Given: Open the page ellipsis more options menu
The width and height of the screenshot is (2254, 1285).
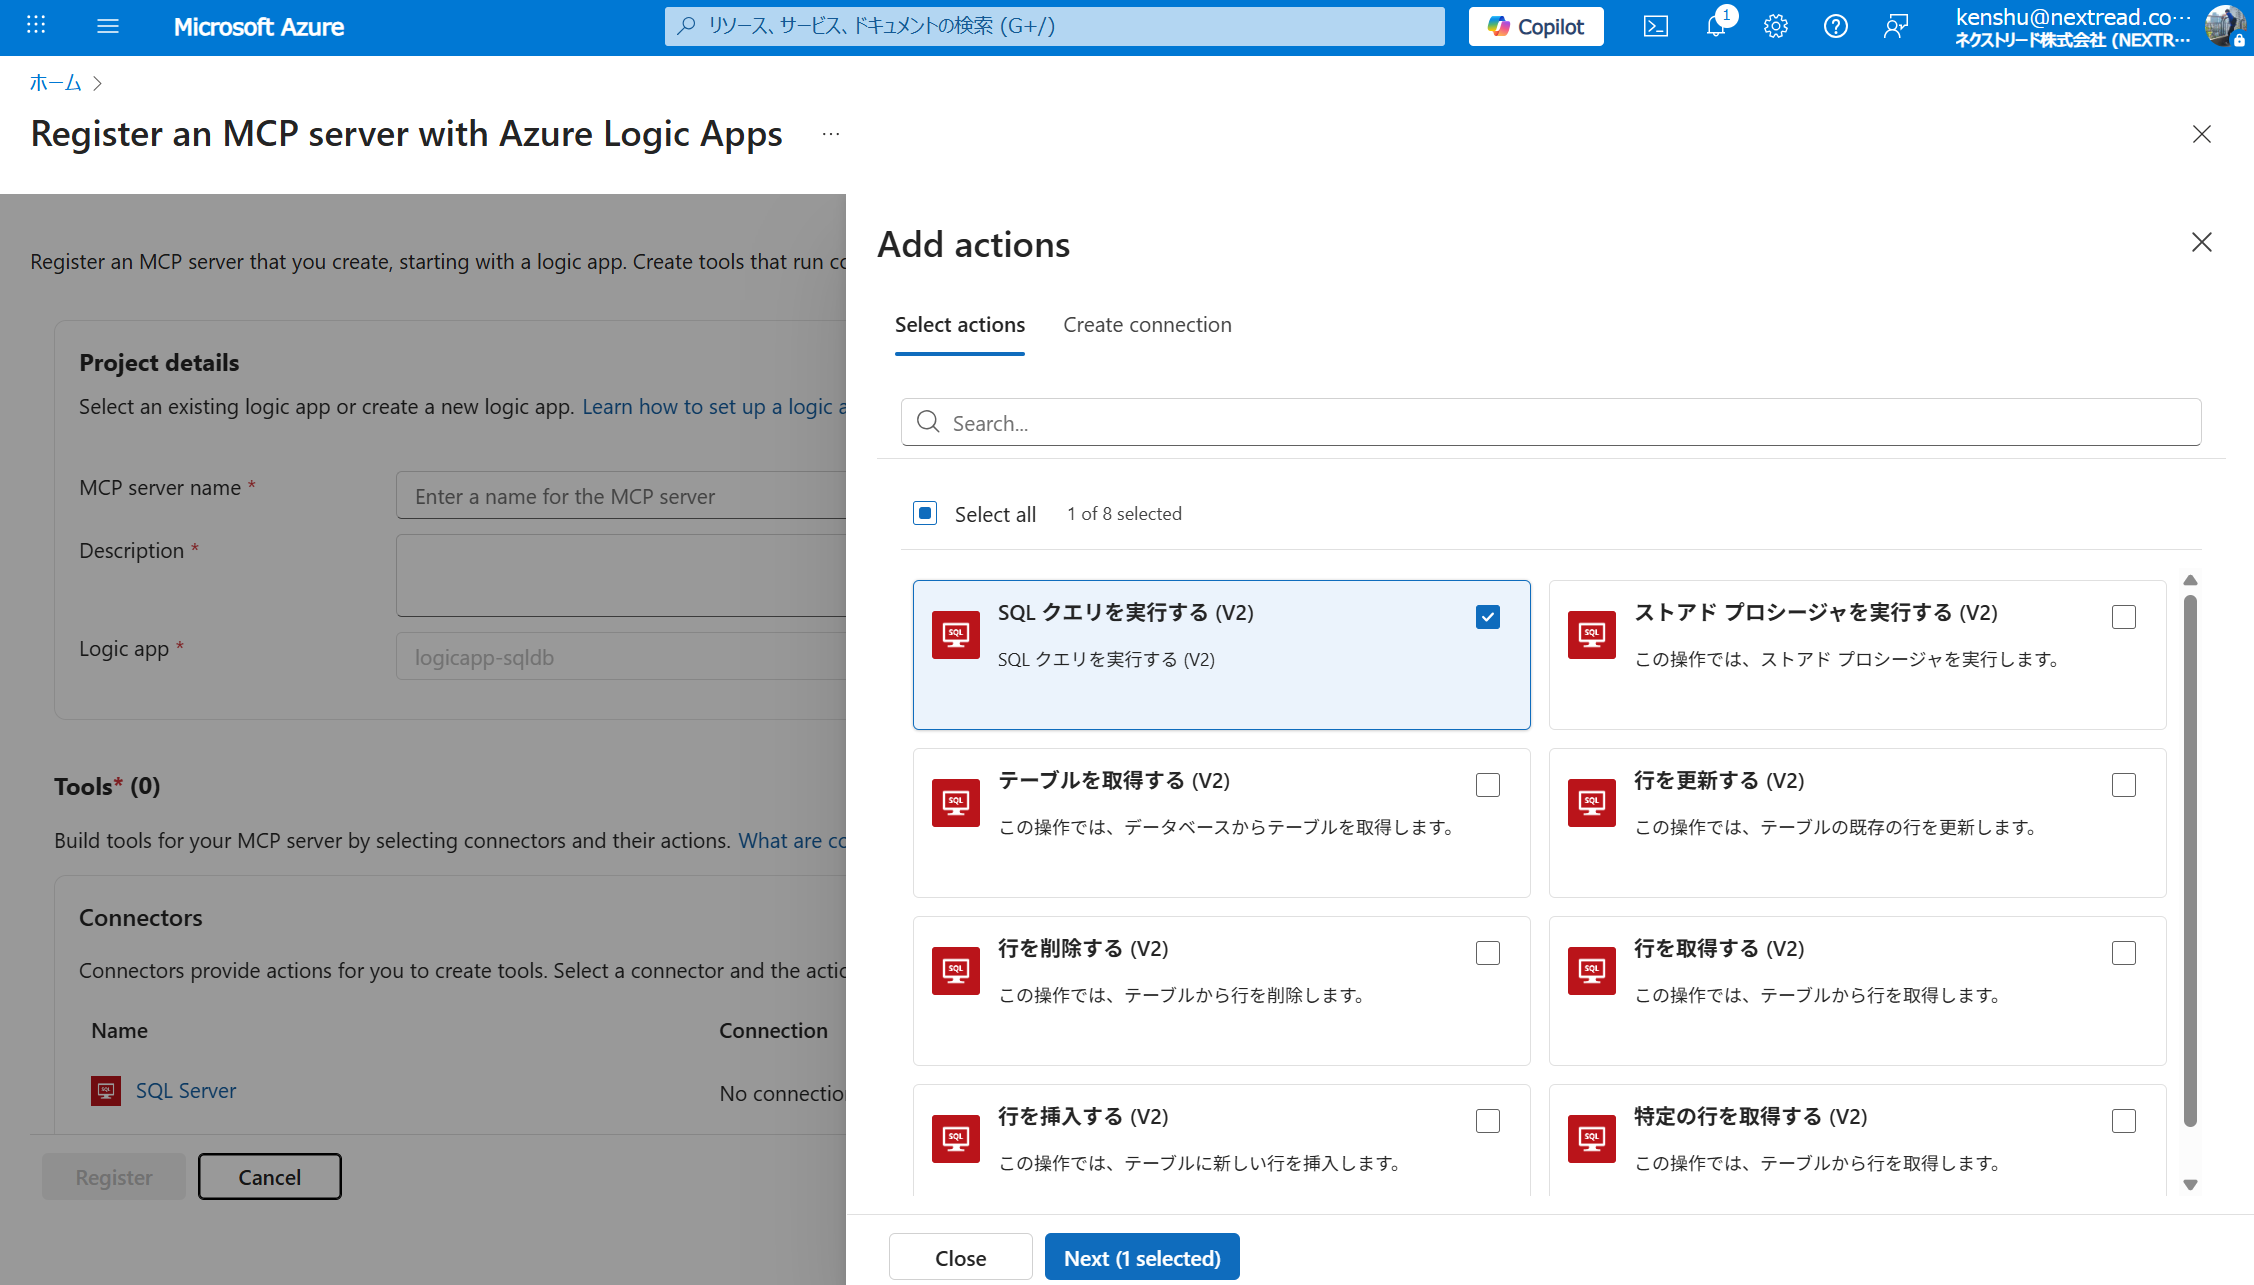Looking at the screenshot, I should [x=831, y=134].
